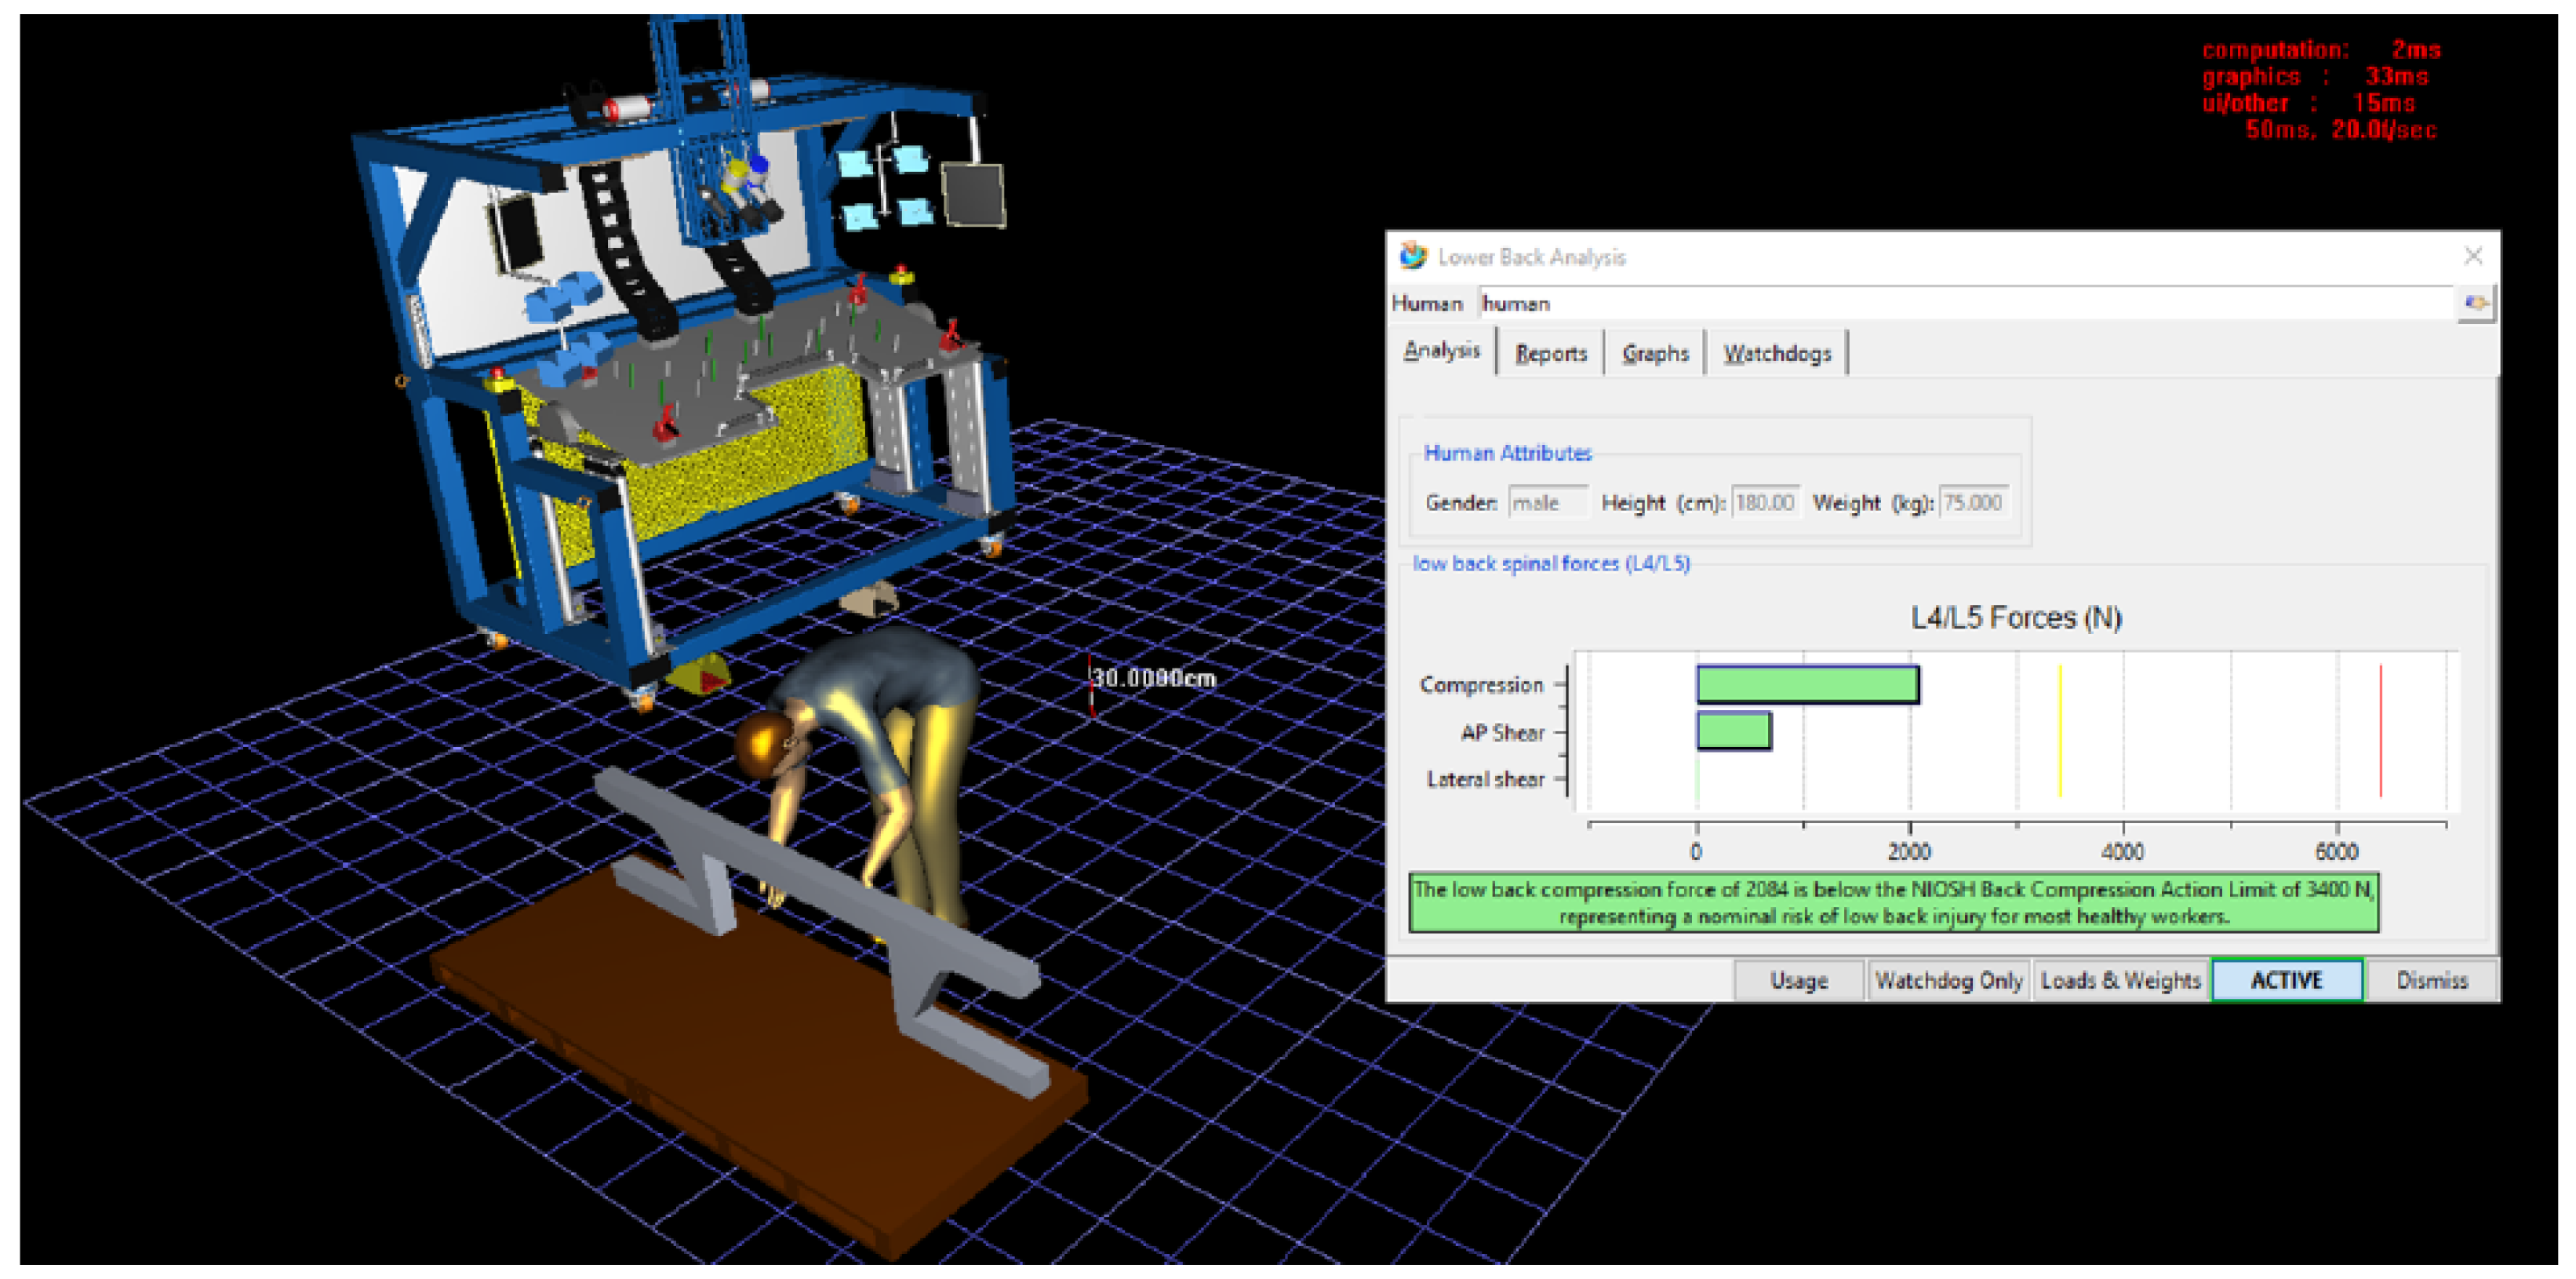Viewport: 2576px width, 1279px height.
Task: Switch to the Reports tab
Action: coord(1550,353)
